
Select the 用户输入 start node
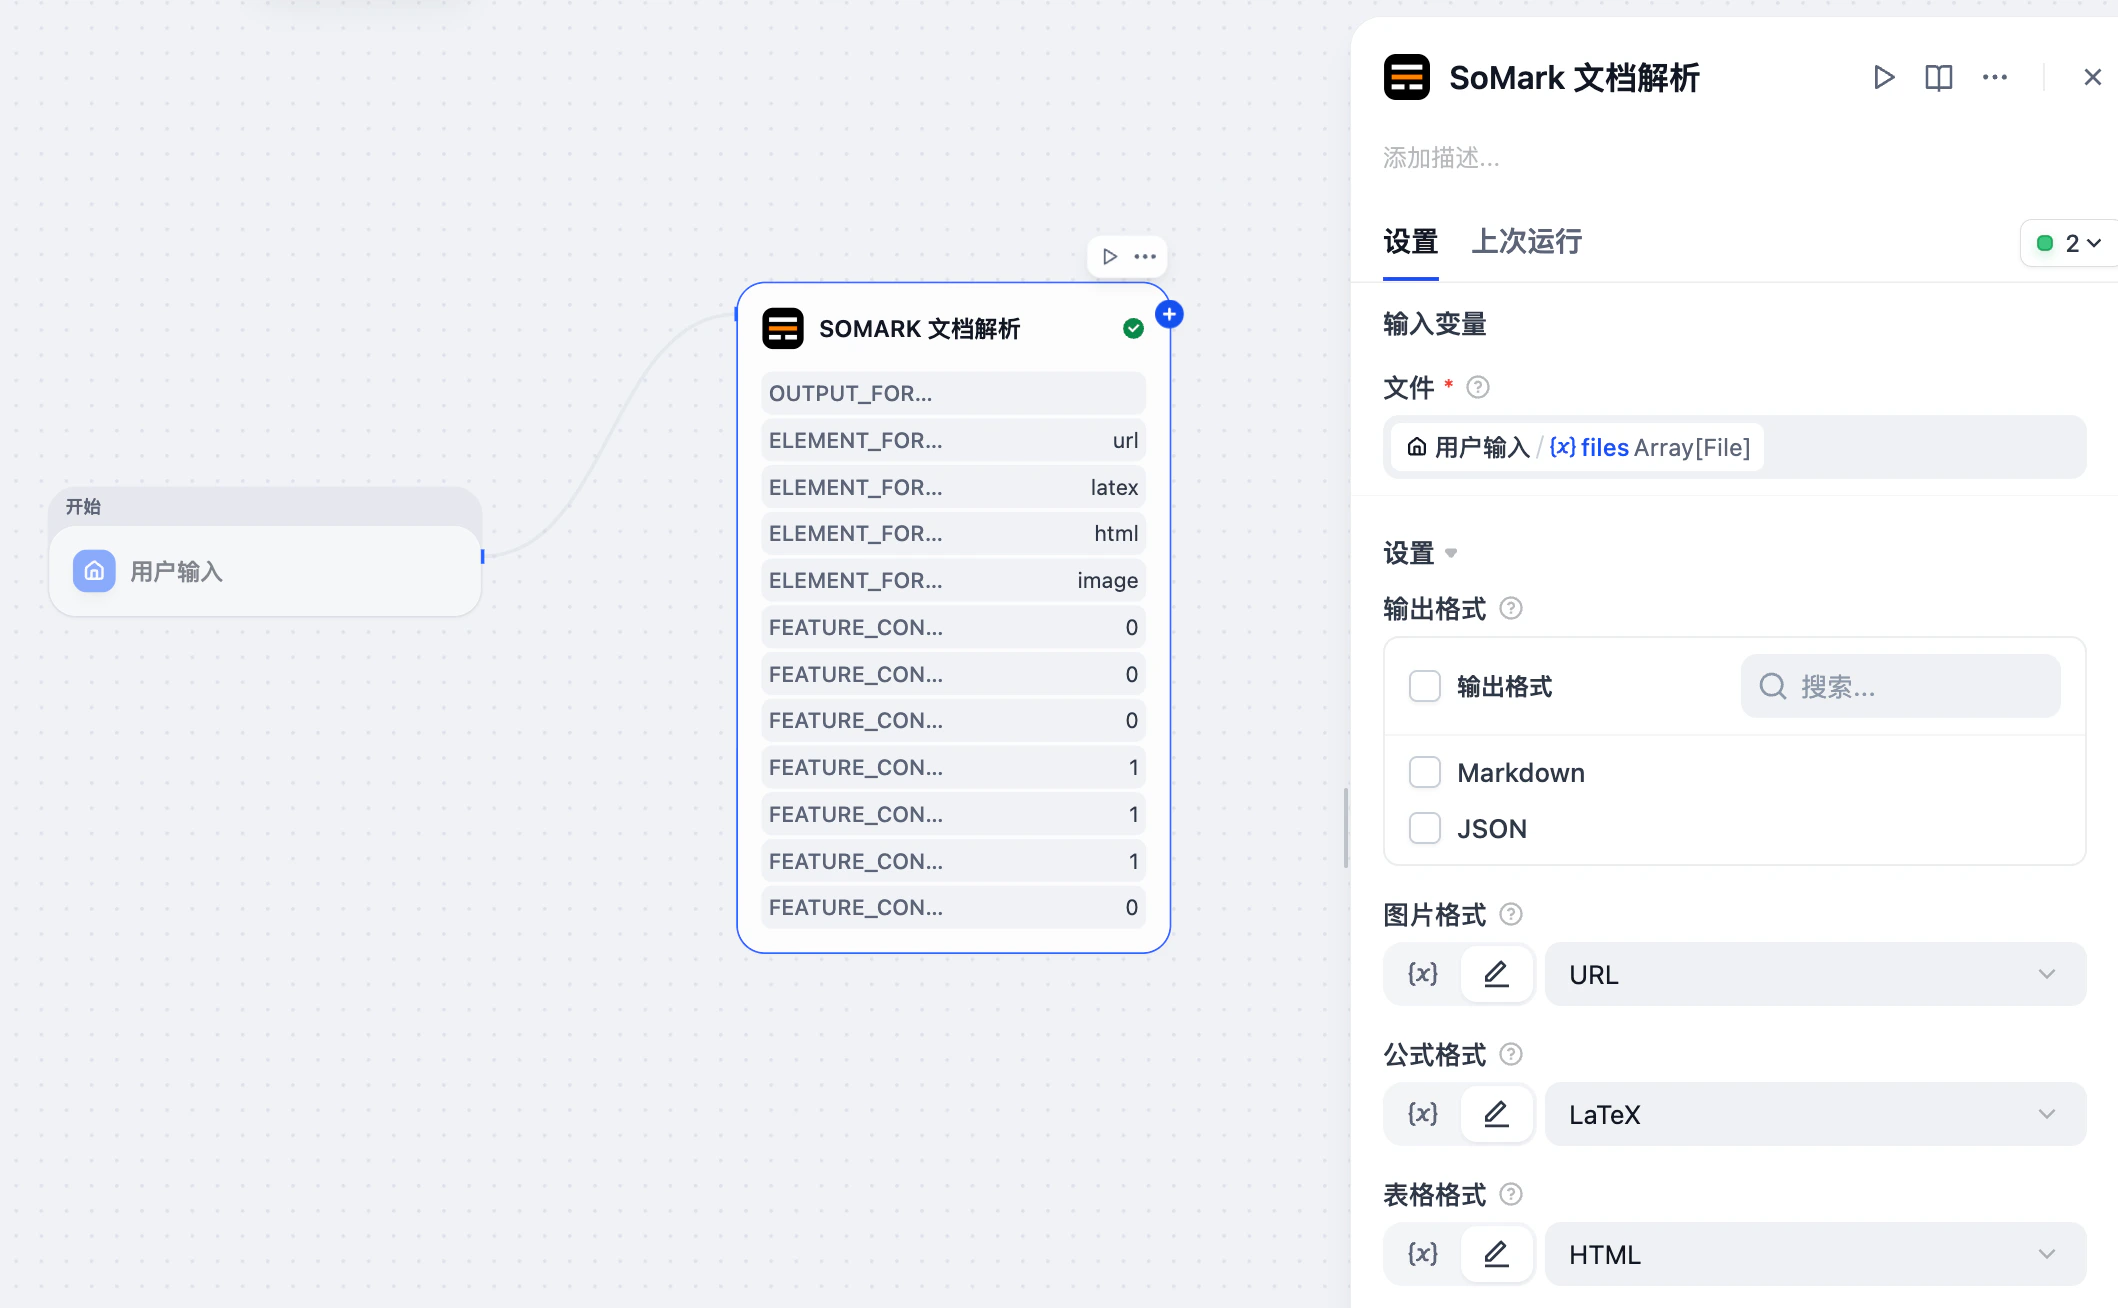tap(265, 571)
